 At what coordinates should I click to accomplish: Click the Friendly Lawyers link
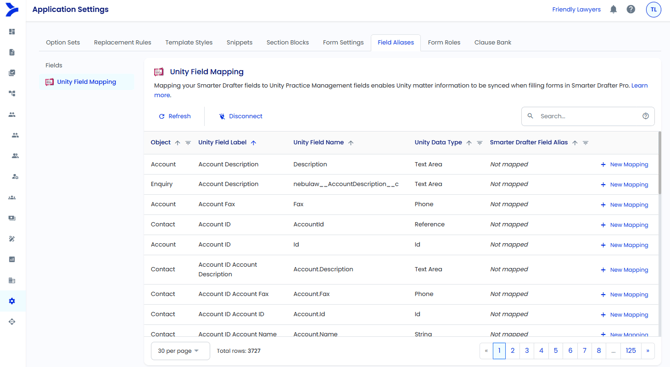576,9
